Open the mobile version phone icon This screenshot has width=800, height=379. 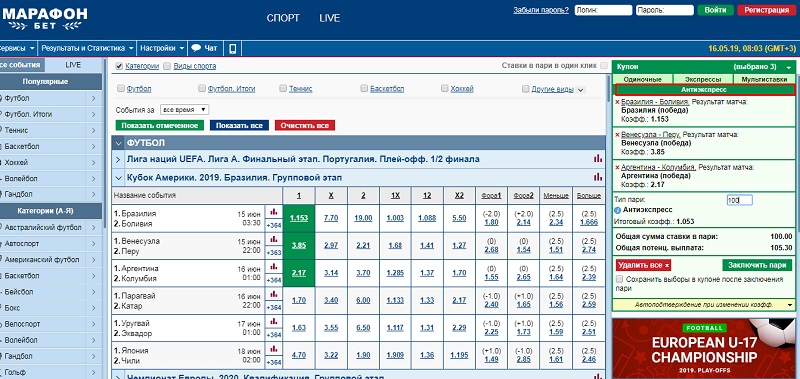233,48
